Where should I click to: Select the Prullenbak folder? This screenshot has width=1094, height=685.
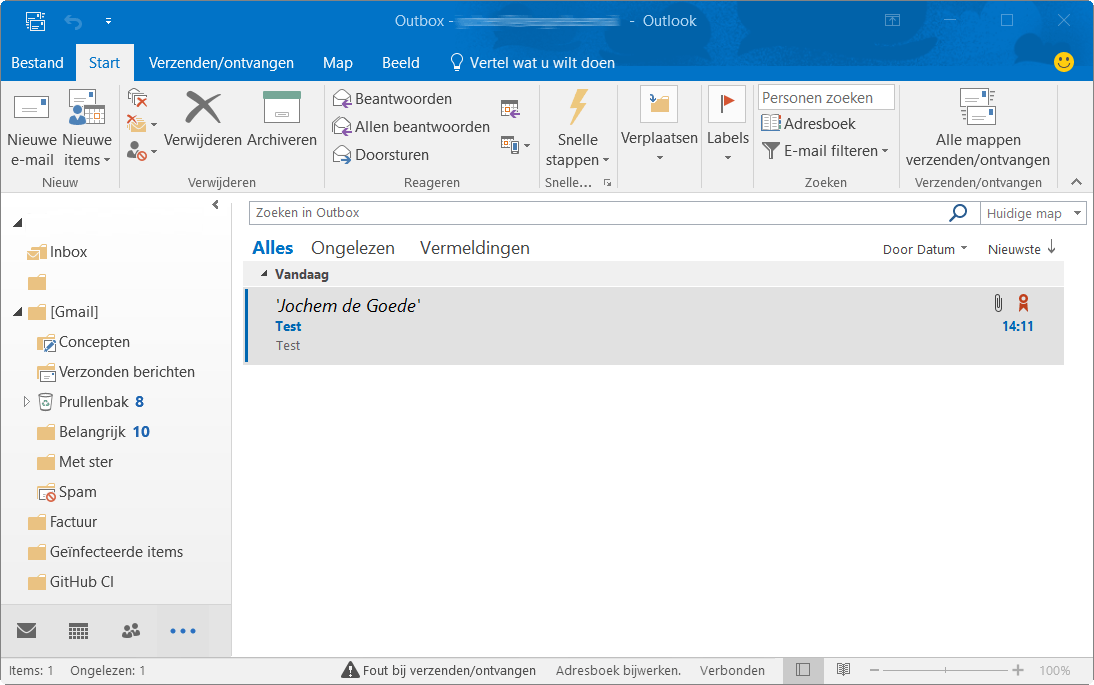click(93, 402)
